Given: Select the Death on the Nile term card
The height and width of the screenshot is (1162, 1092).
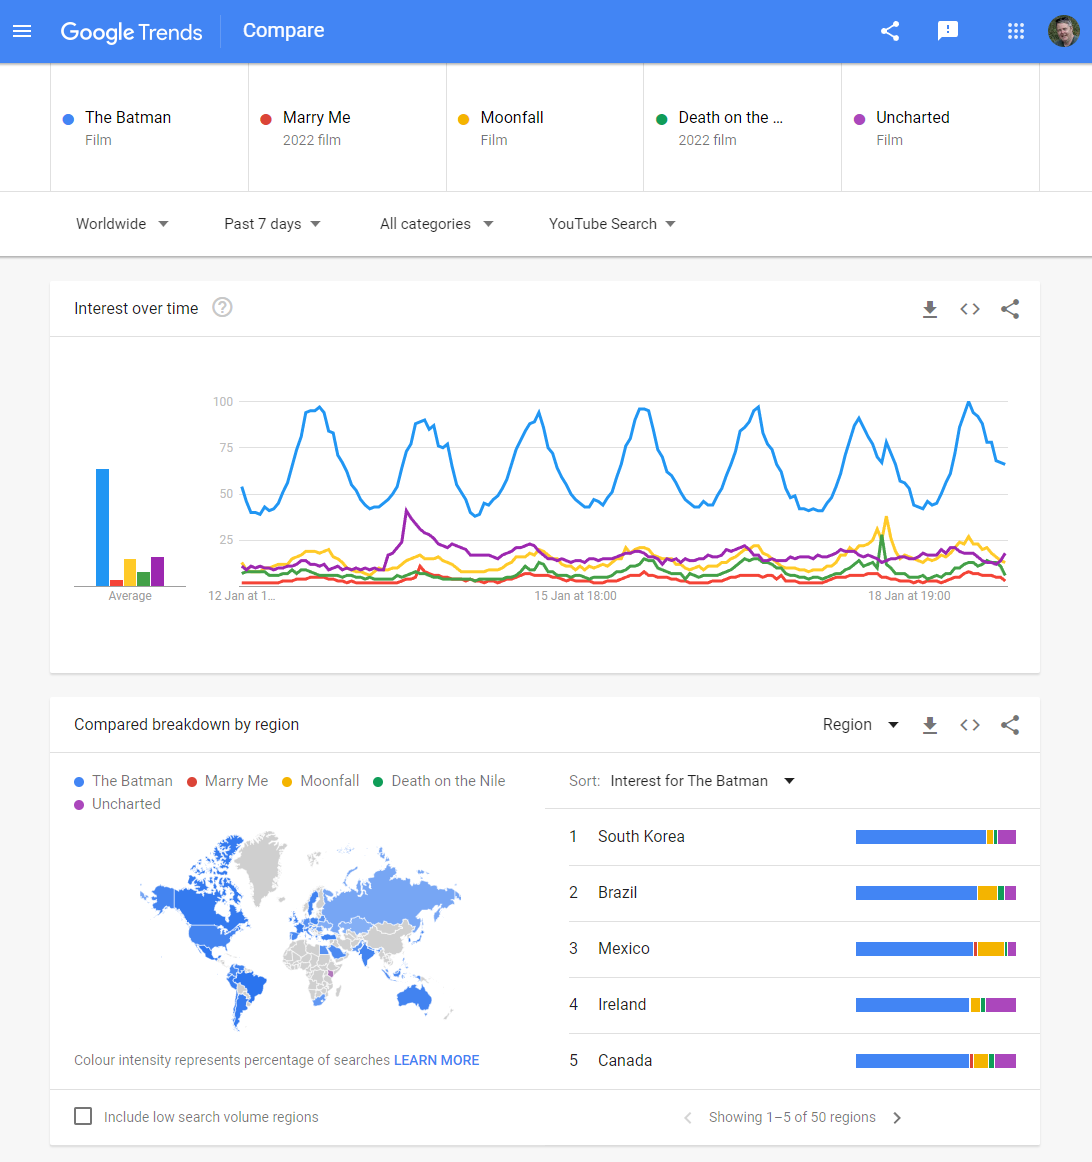Looking at the screenshot, I should pos(742,127).
